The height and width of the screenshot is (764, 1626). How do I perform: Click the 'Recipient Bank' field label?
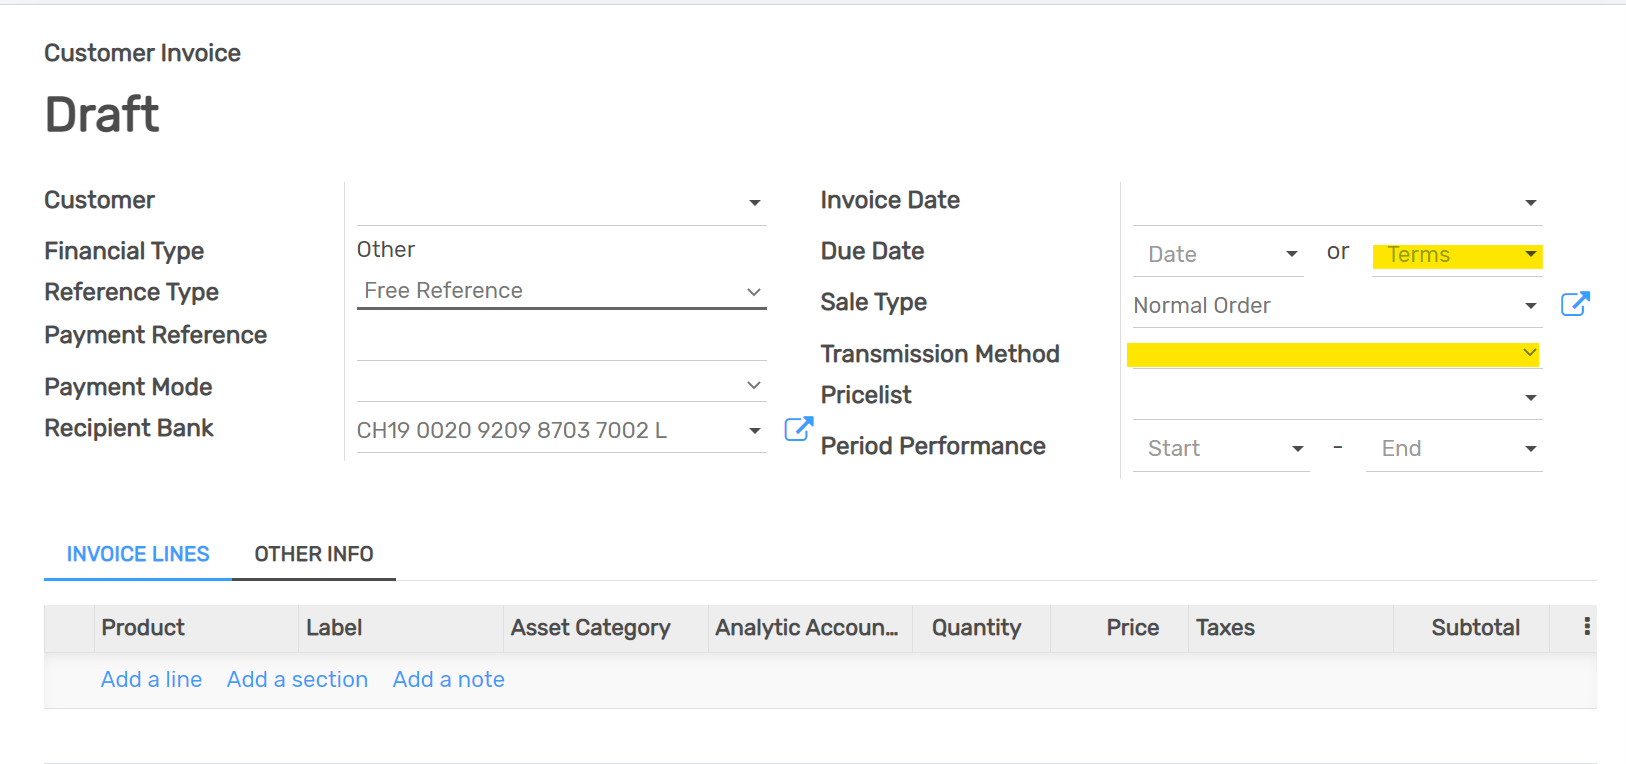pyautogui.click(x=129, y=428)
